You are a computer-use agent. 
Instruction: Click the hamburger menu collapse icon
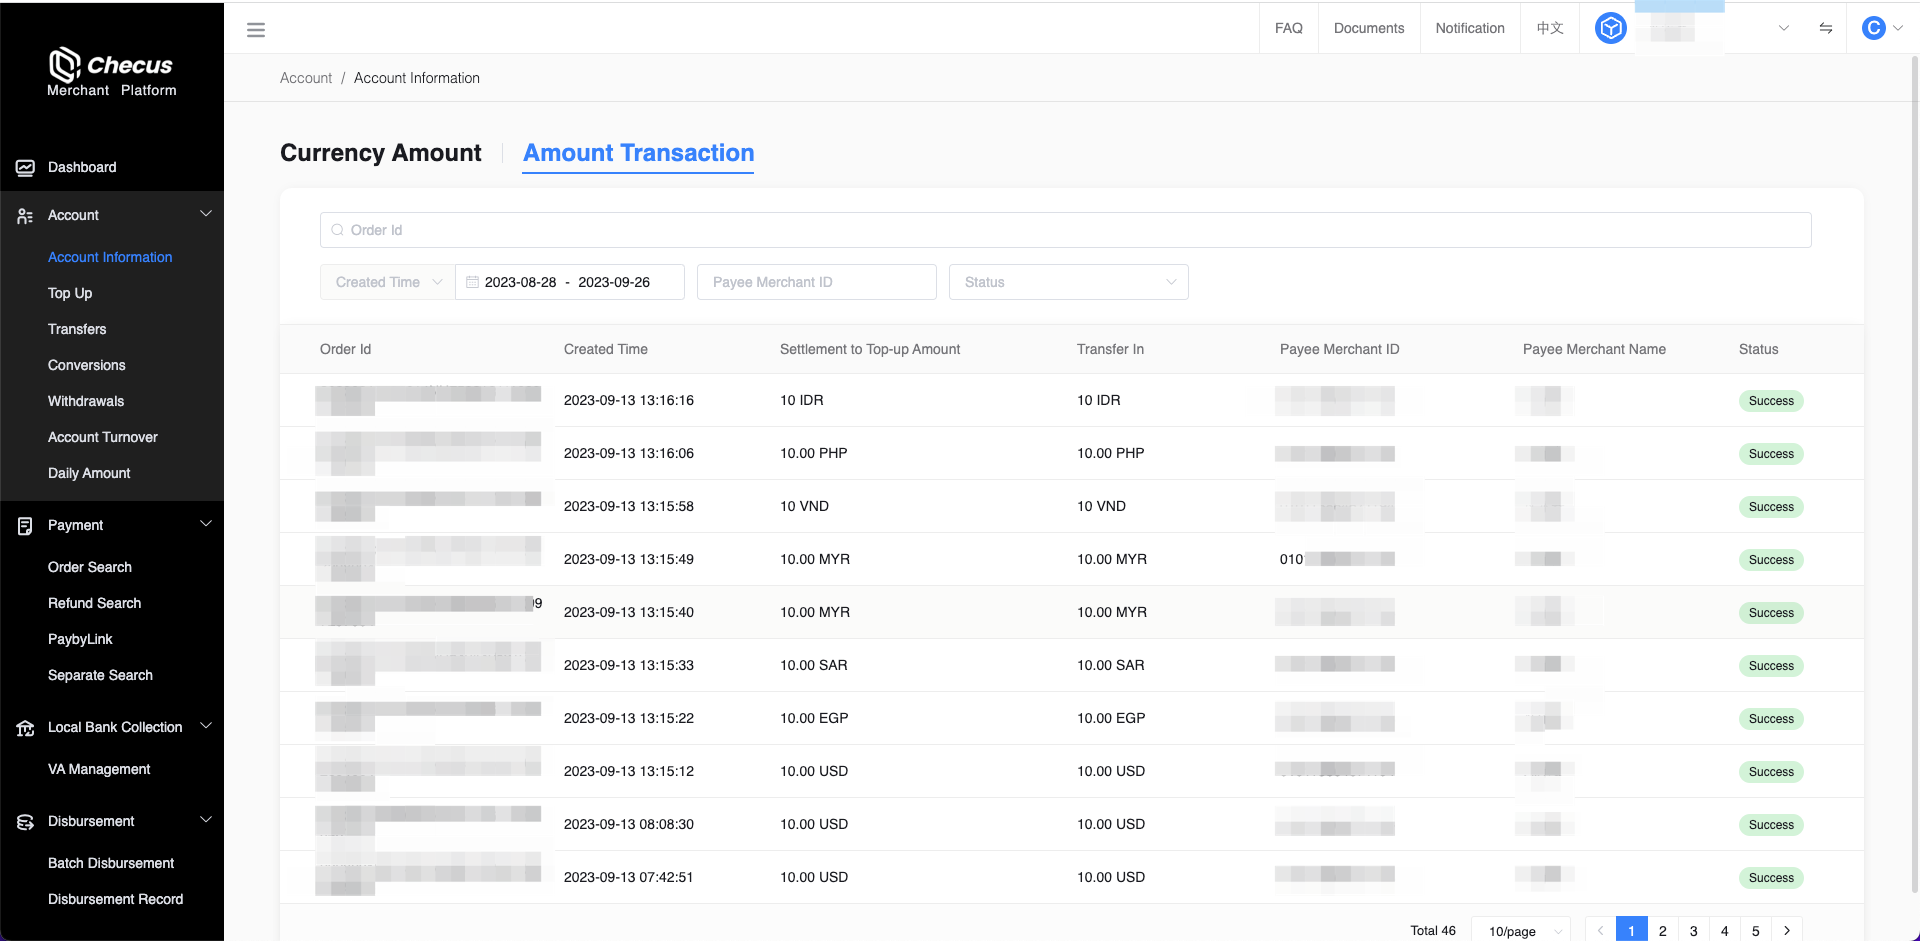coord(256,30)
